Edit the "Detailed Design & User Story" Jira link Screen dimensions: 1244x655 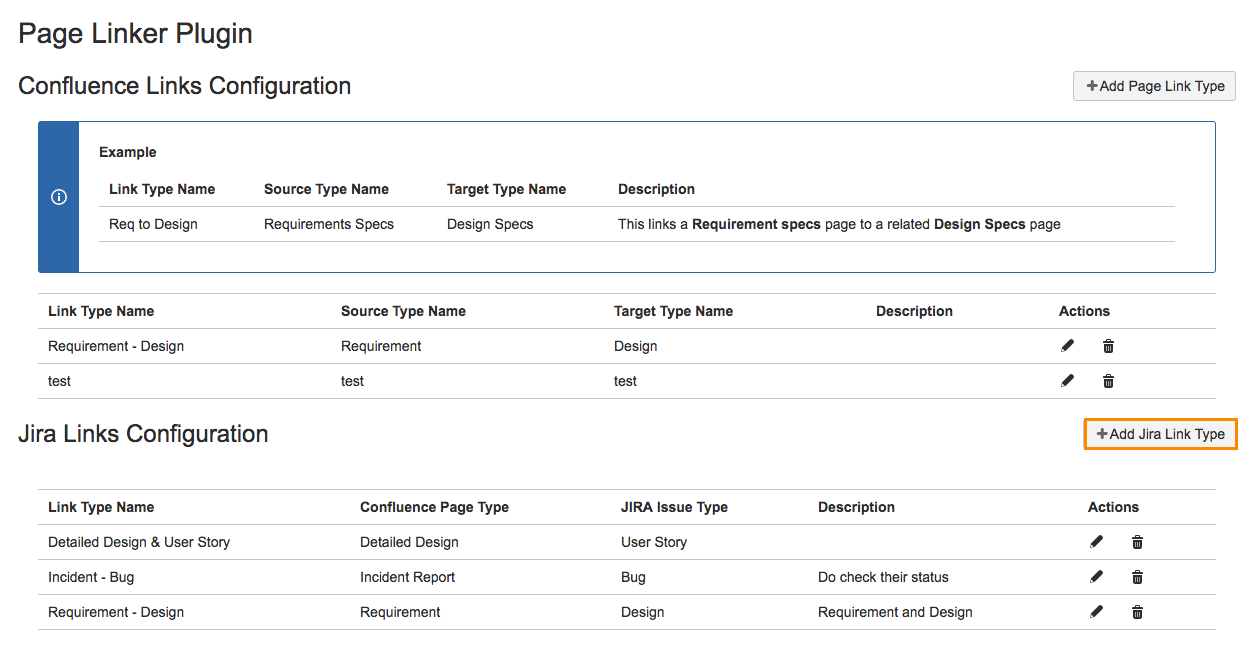tap(1096, 541)
